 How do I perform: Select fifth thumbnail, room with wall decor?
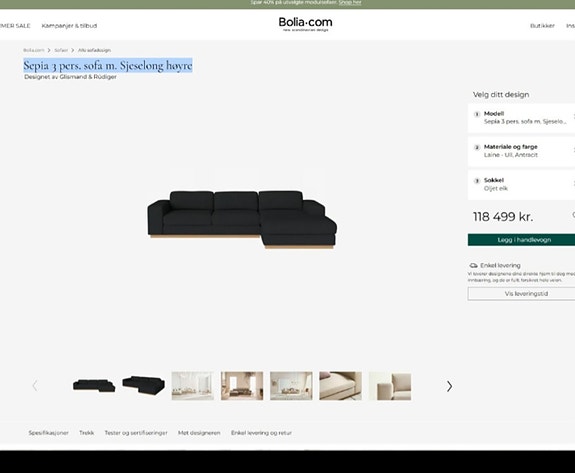[x=291, y=386]
